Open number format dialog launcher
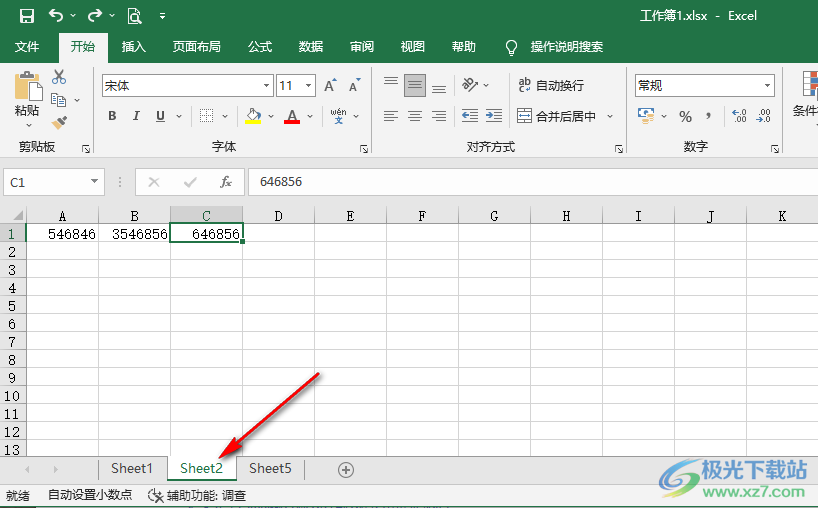 (775, 149)
